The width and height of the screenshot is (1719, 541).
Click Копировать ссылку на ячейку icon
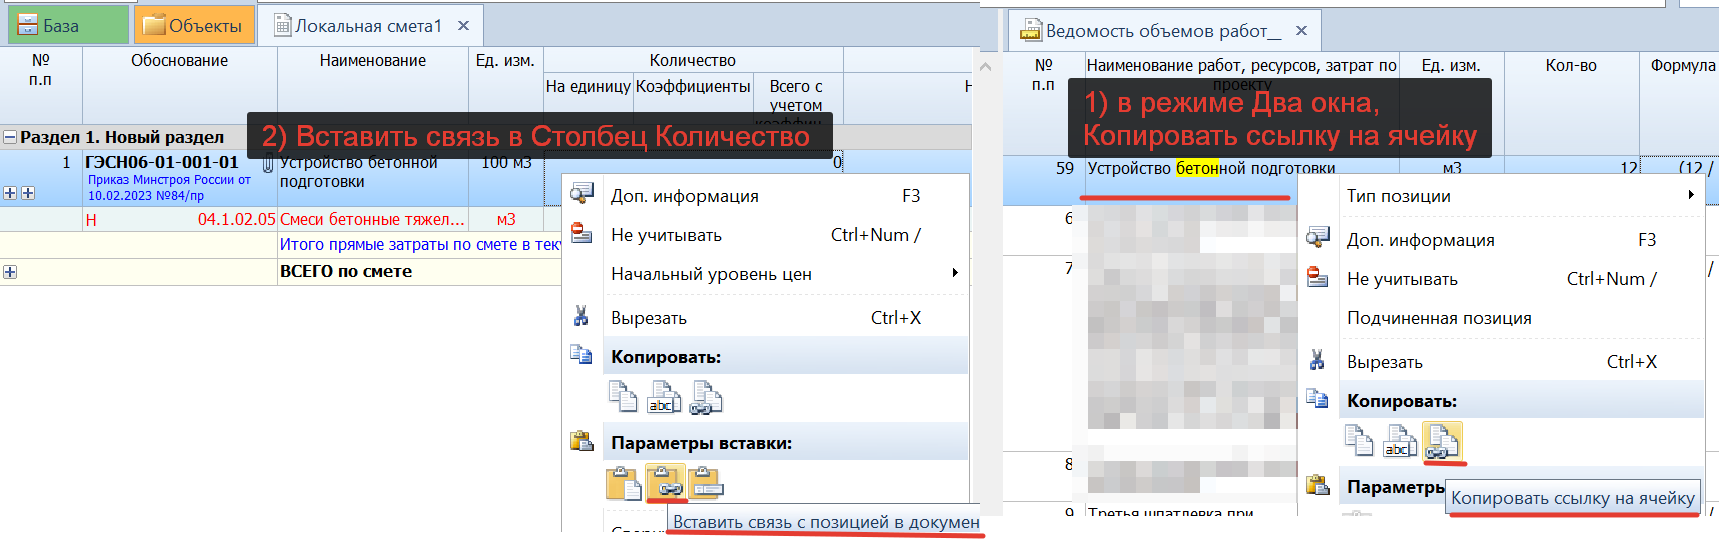coord(1442,441)
